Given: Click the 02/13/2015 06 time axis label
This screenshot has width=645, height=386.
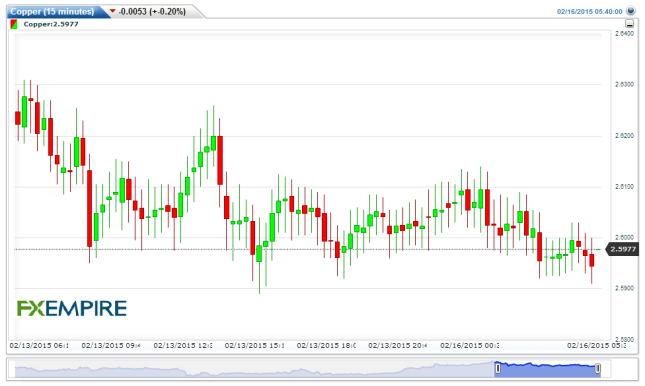Looking at the screenshot, I should [x=39, y=345].
